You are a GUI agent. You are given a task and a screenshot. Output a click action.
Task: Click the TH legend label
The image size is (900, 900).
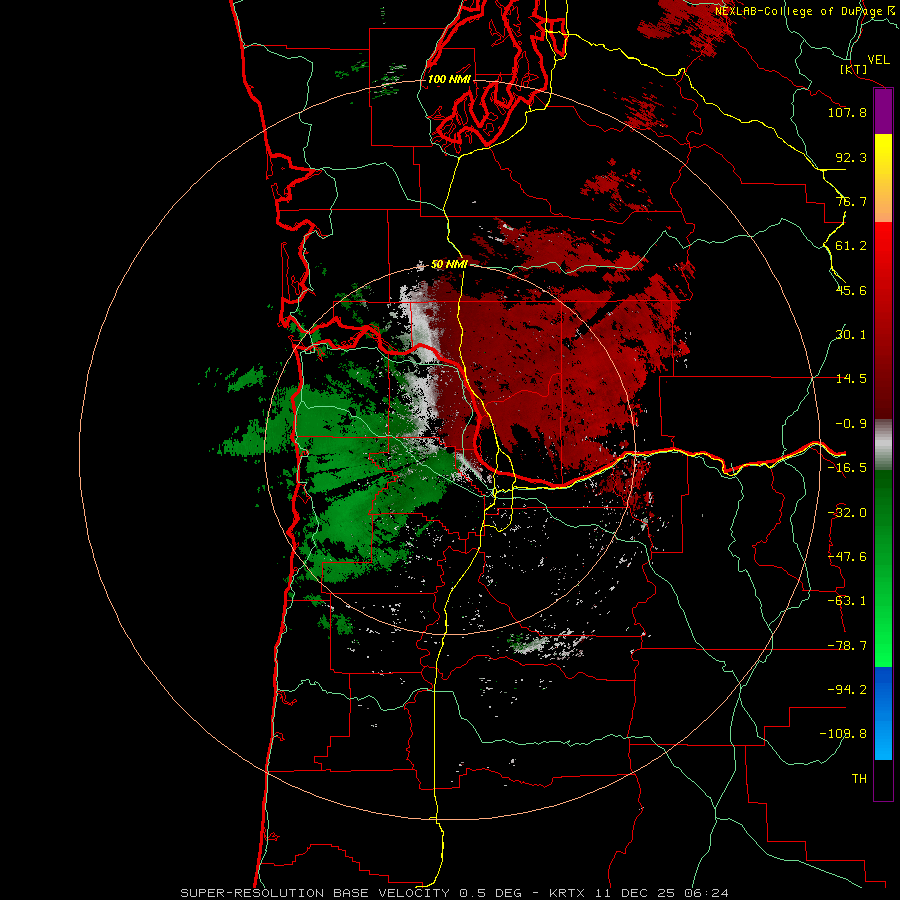coord(859,779)
